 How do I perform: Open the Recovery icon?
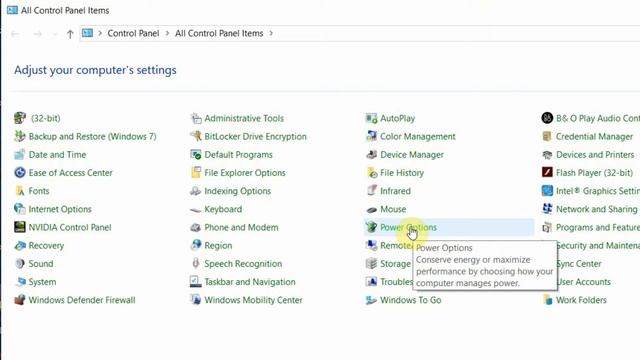tap(20, 245)
